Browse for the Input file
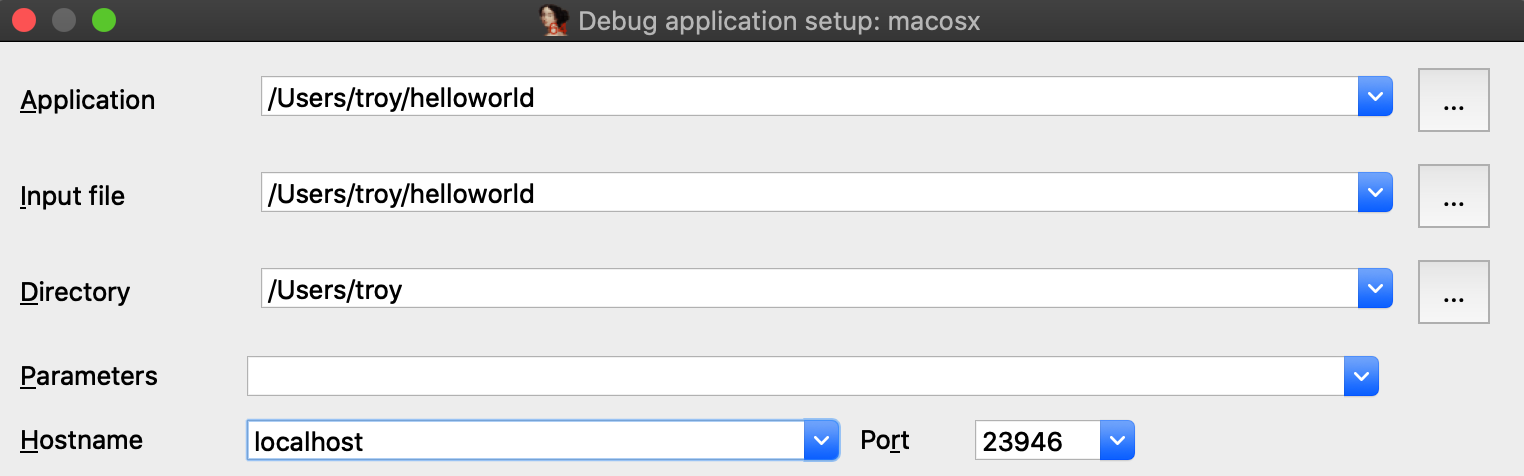Image resolution: width=1524 pixels, height=476 pixels. (x=1453, y=196)
